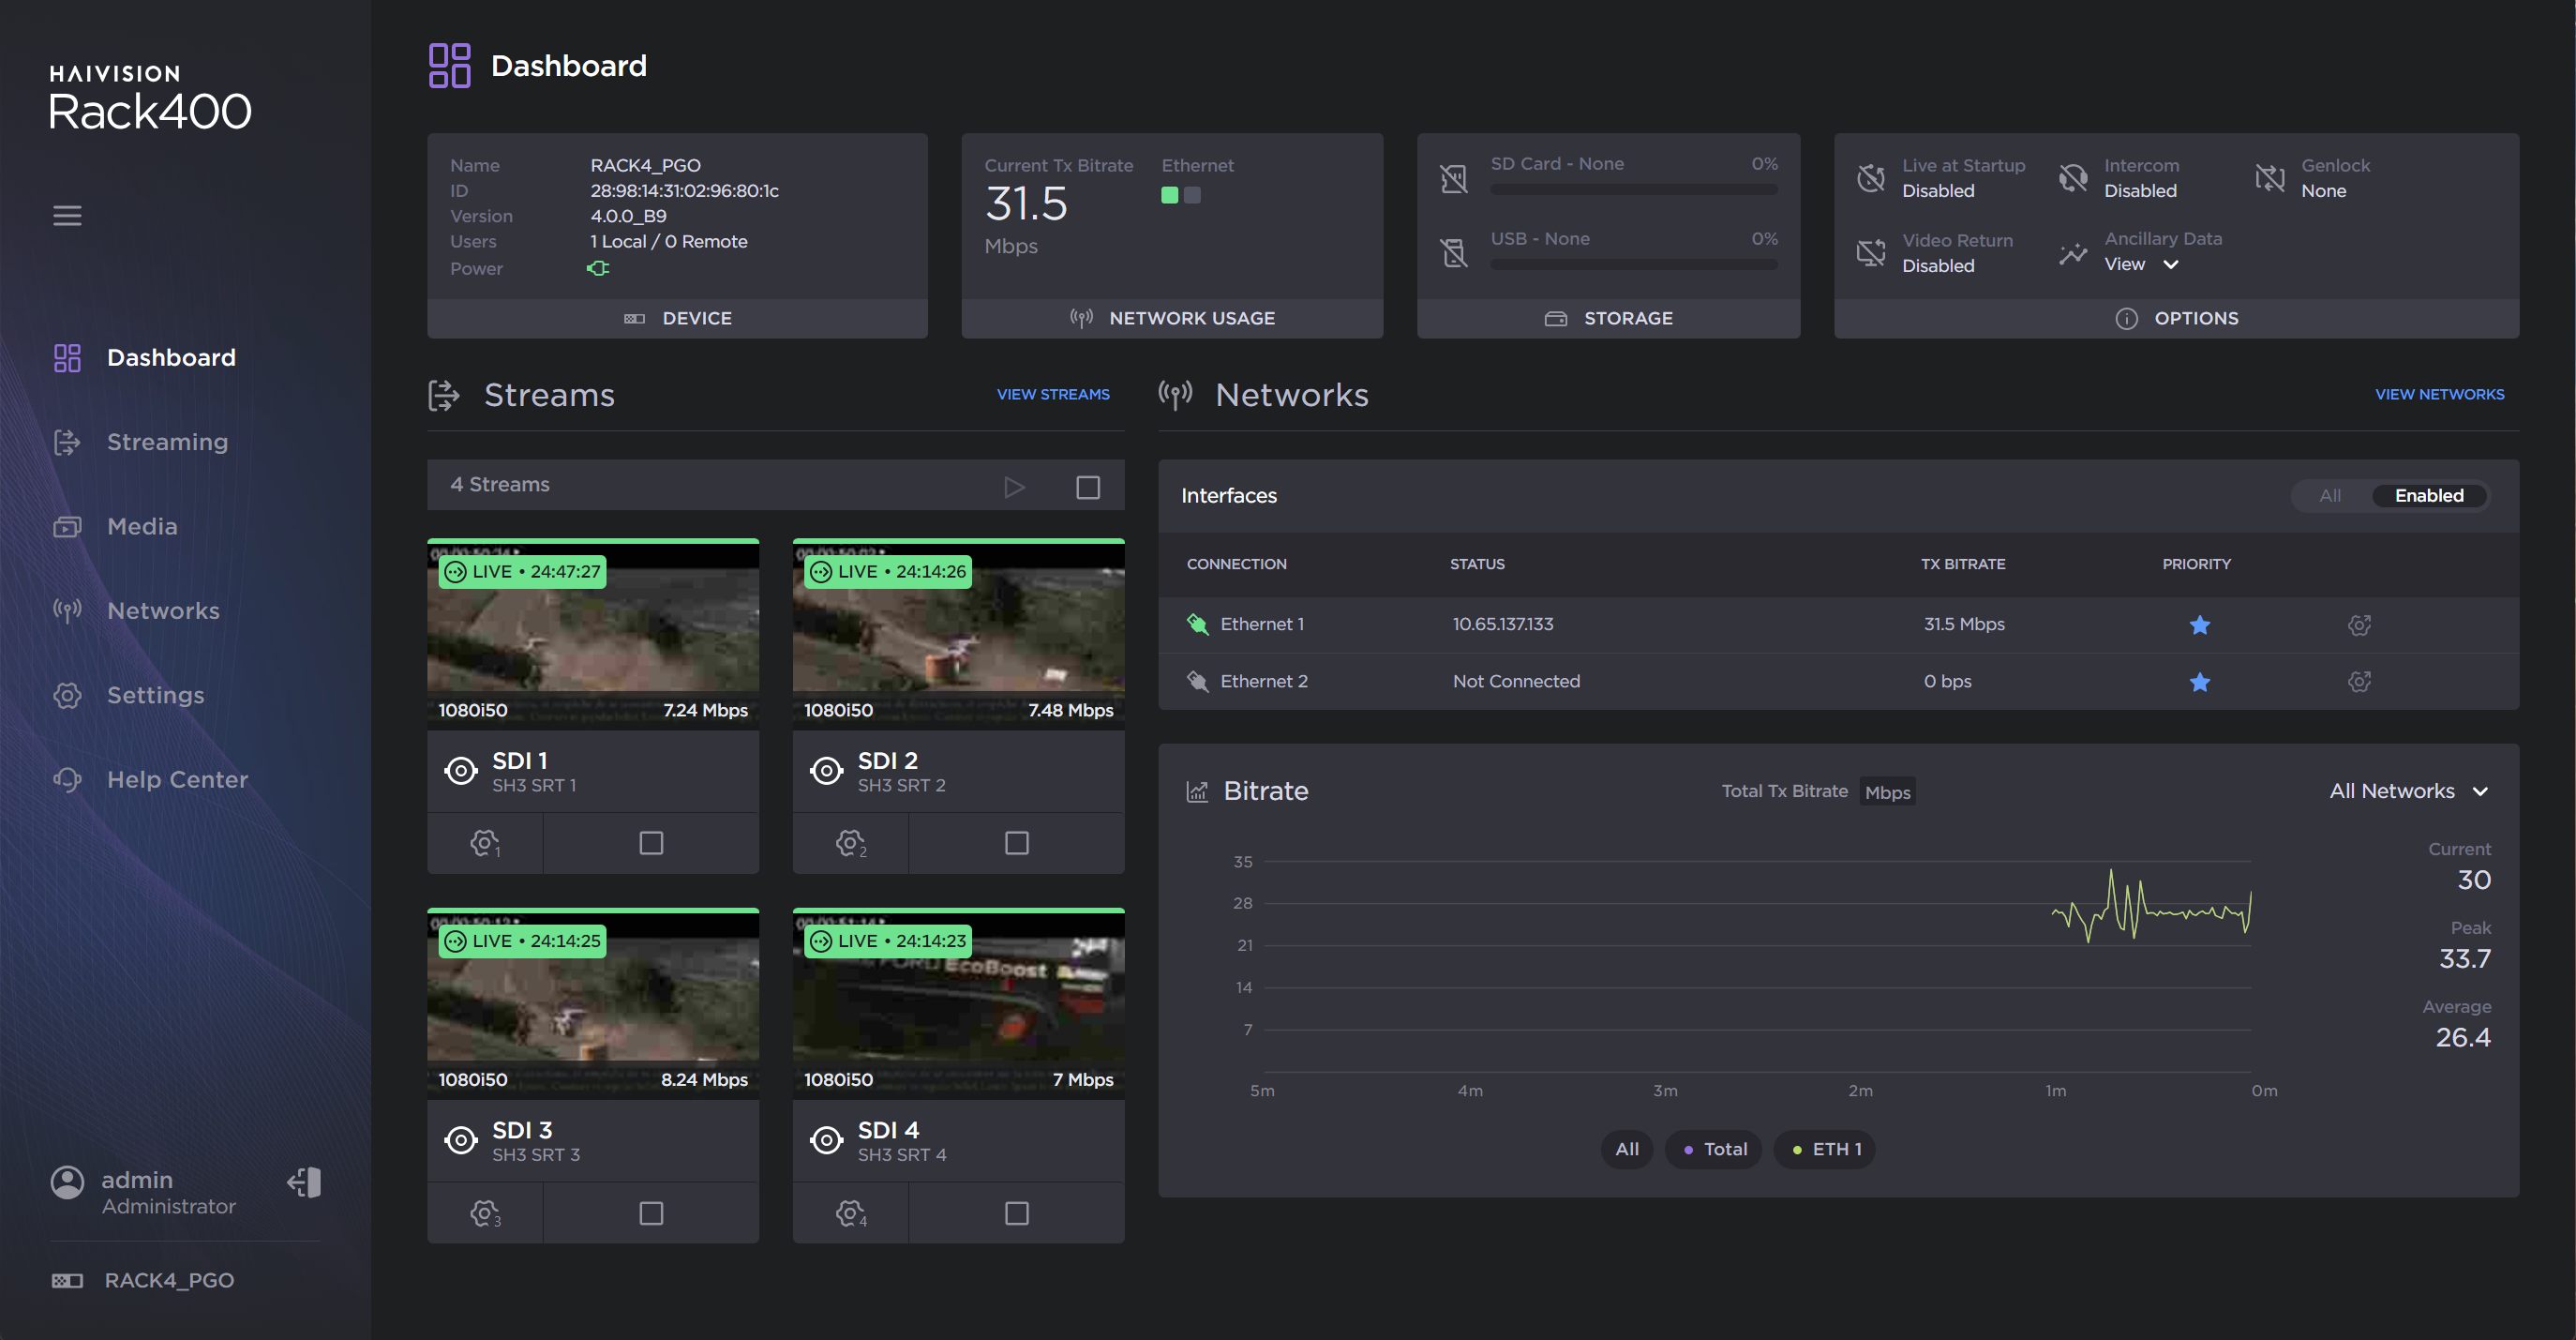Open the Help Center menu item
The width and height of the screenshot is (2576, 1340).
pos(177,779)
